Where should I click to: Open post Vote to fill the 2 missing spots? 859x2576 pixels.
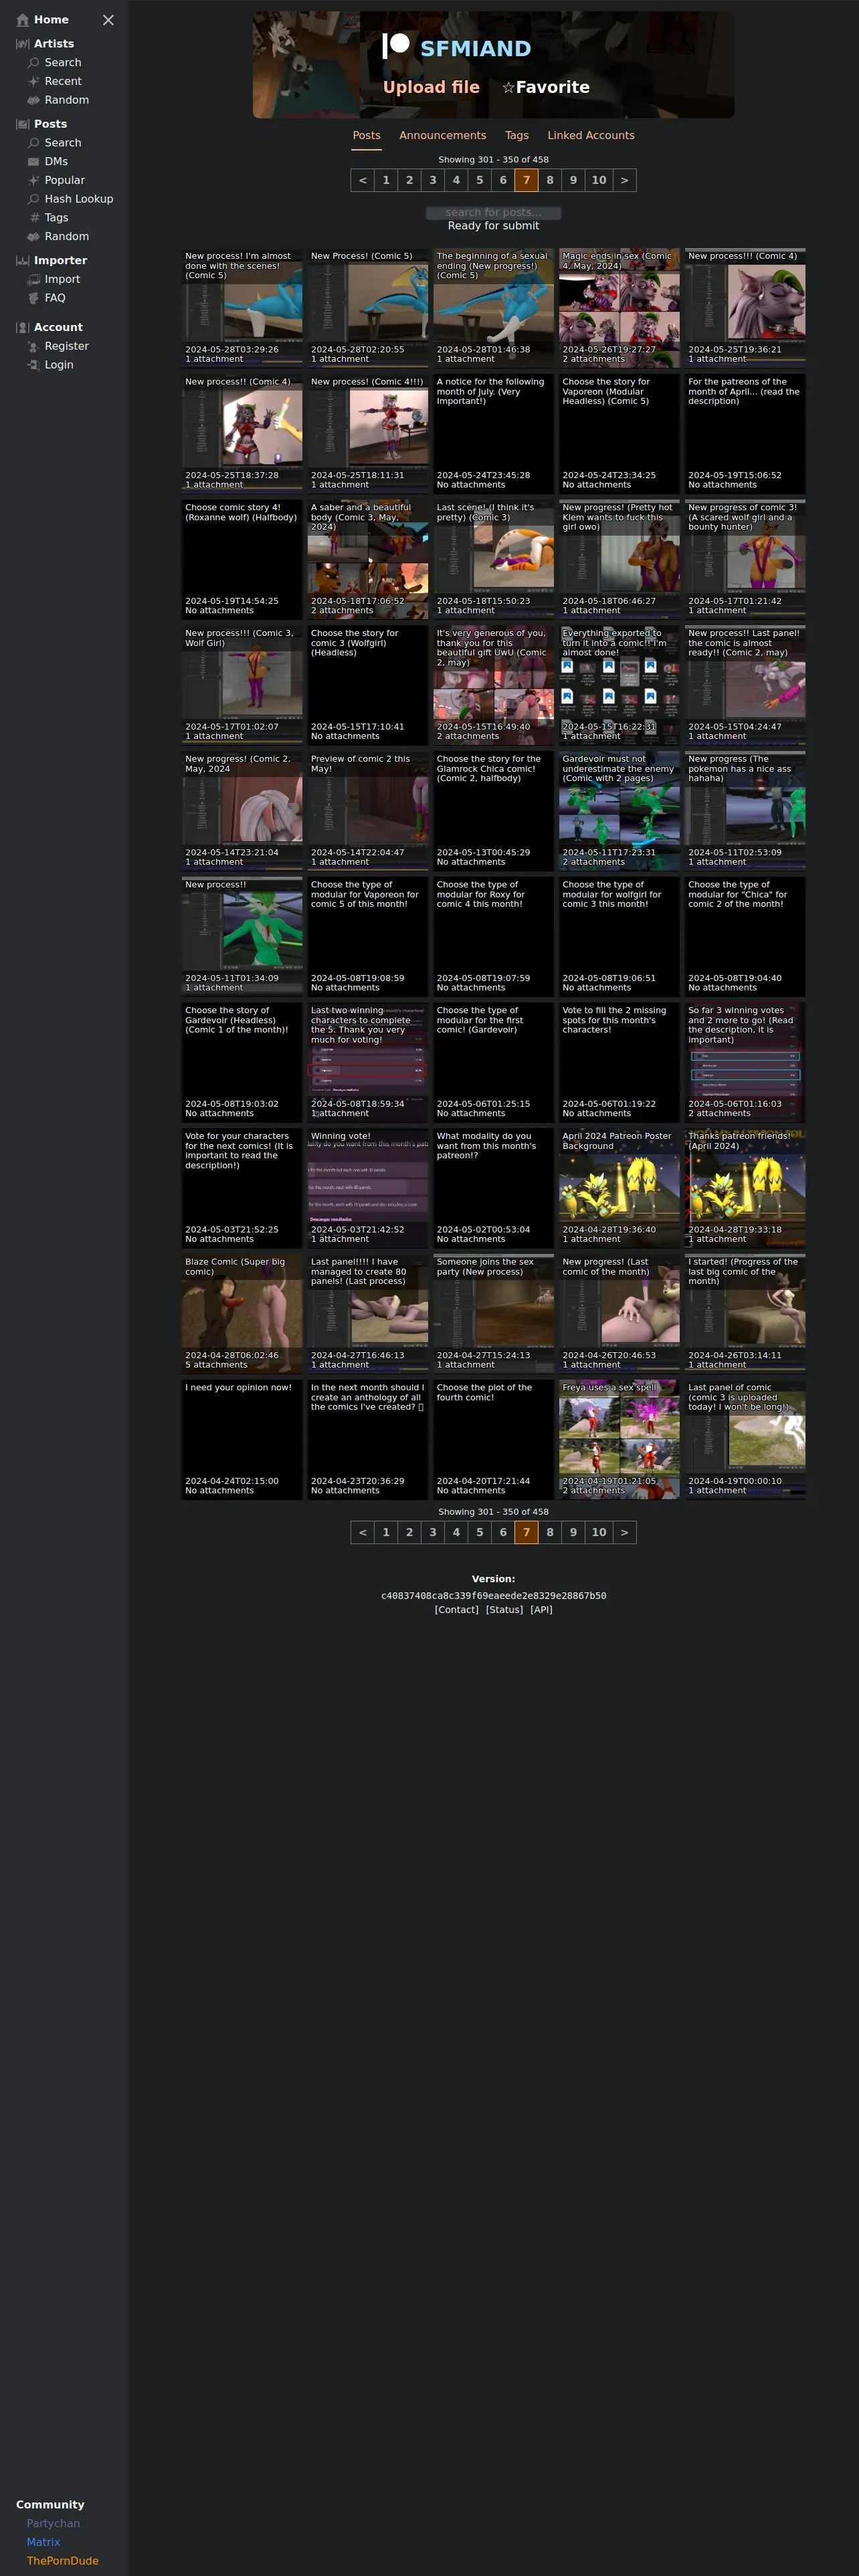click(x=619, y=1063)
